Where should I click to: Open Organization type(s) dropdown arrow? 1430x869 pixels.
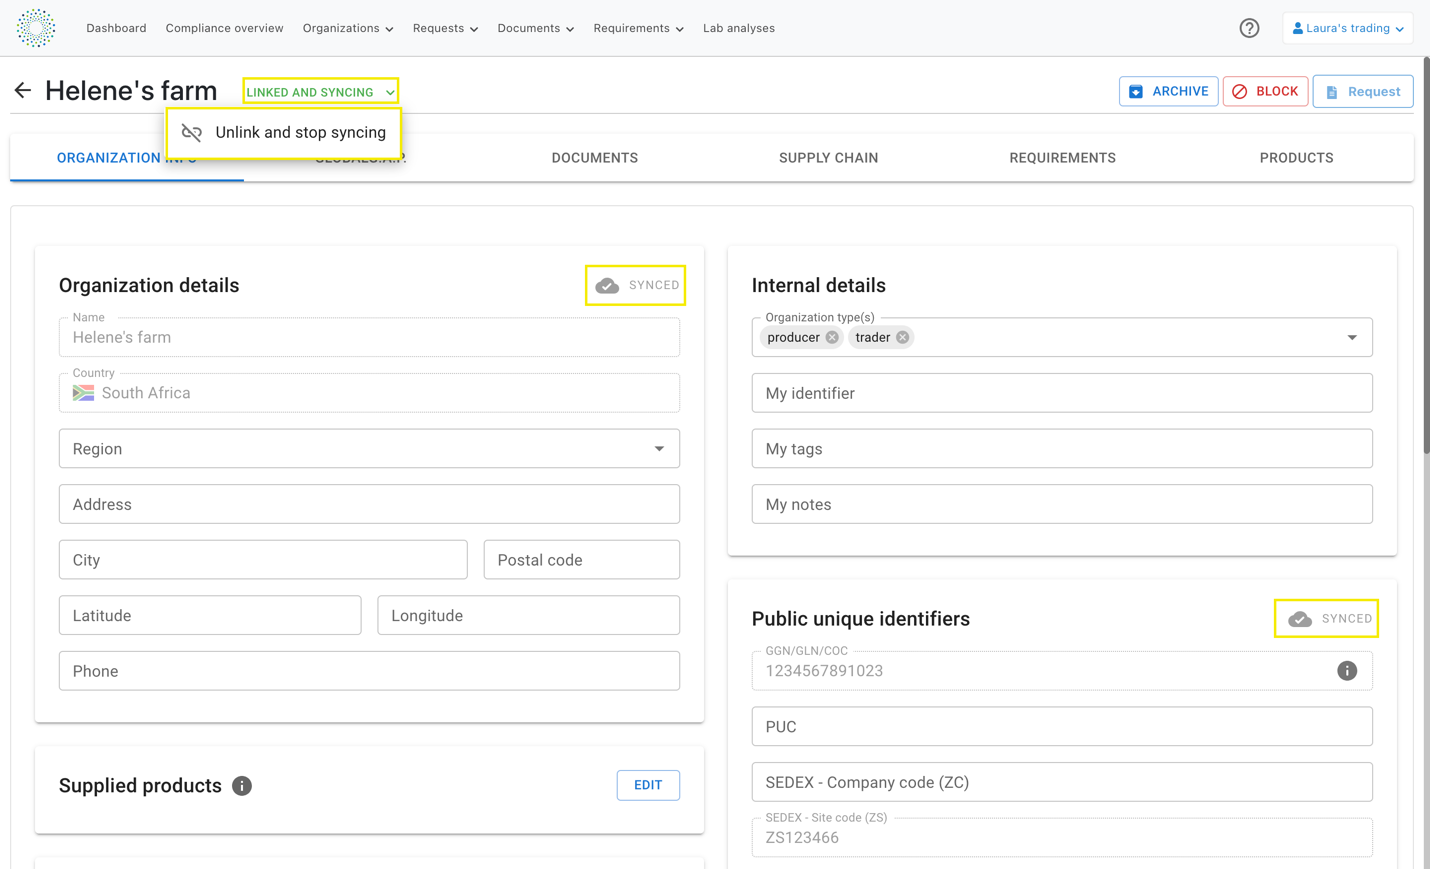(1352, 337)
